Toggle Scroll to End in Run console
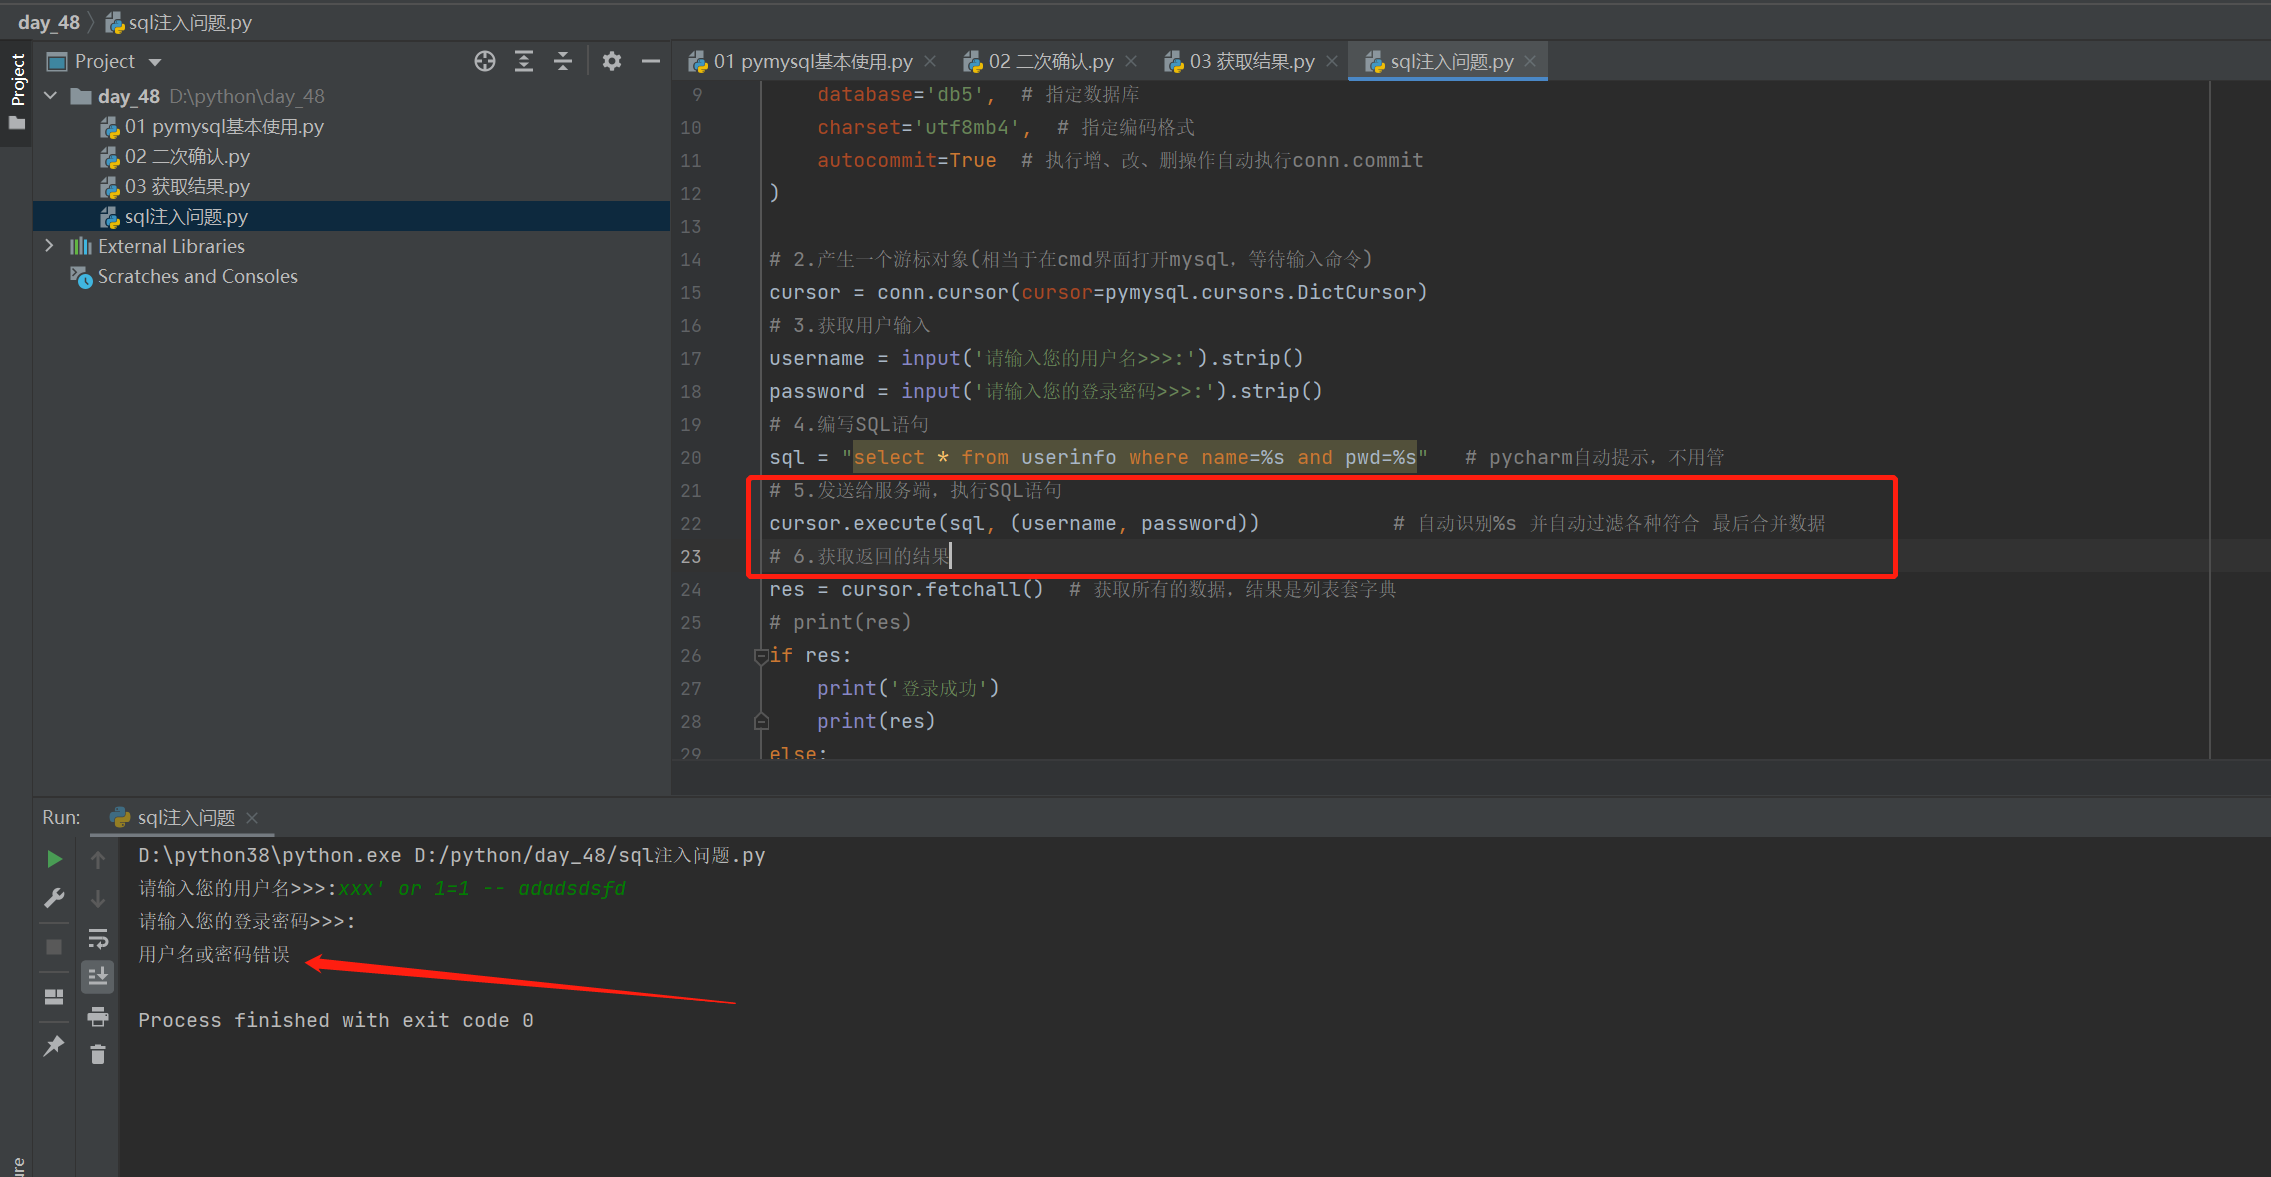 click(x=98, y=976)
